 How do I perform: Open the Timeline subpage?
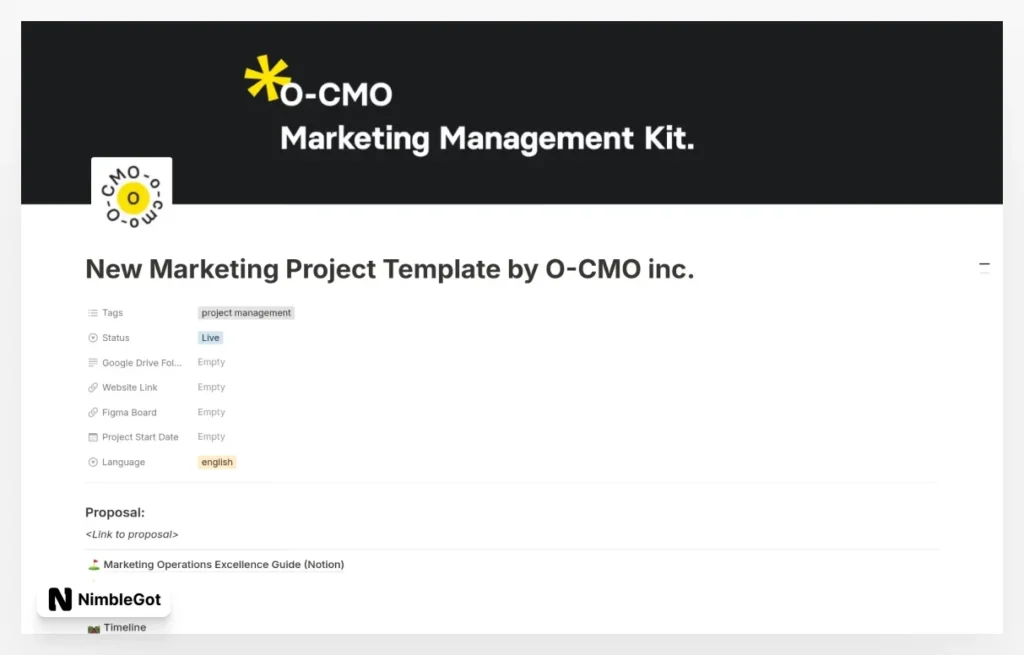pos(128,627)
